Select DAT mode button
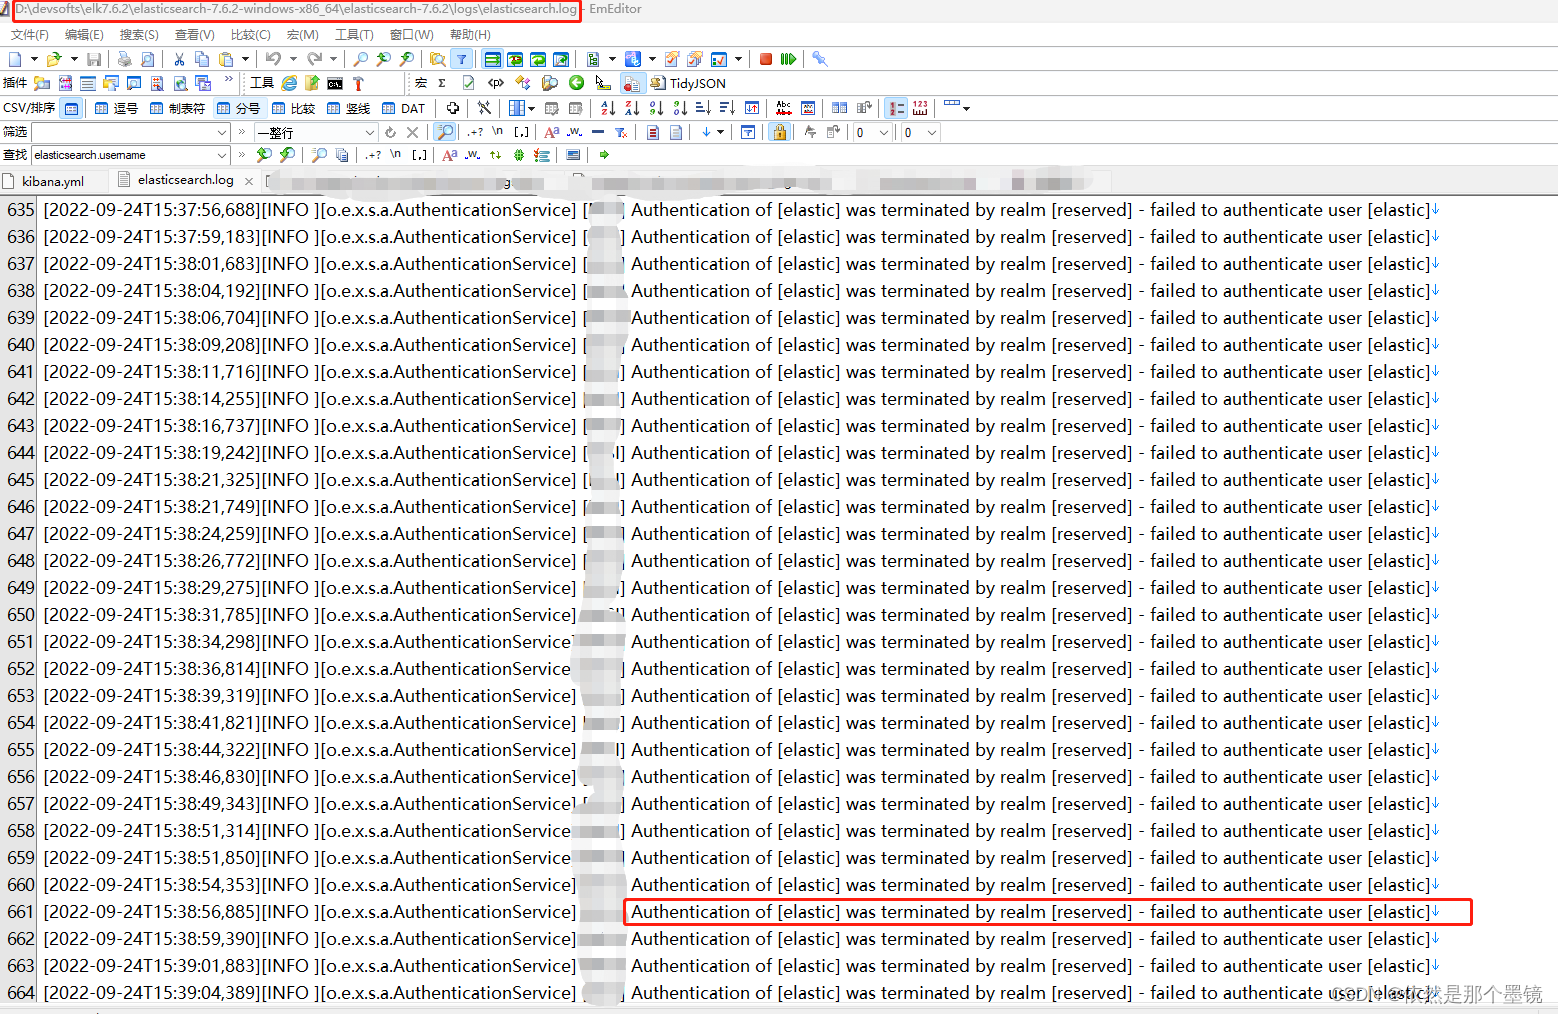1558x1014 pixels. (x=404, y=108)
